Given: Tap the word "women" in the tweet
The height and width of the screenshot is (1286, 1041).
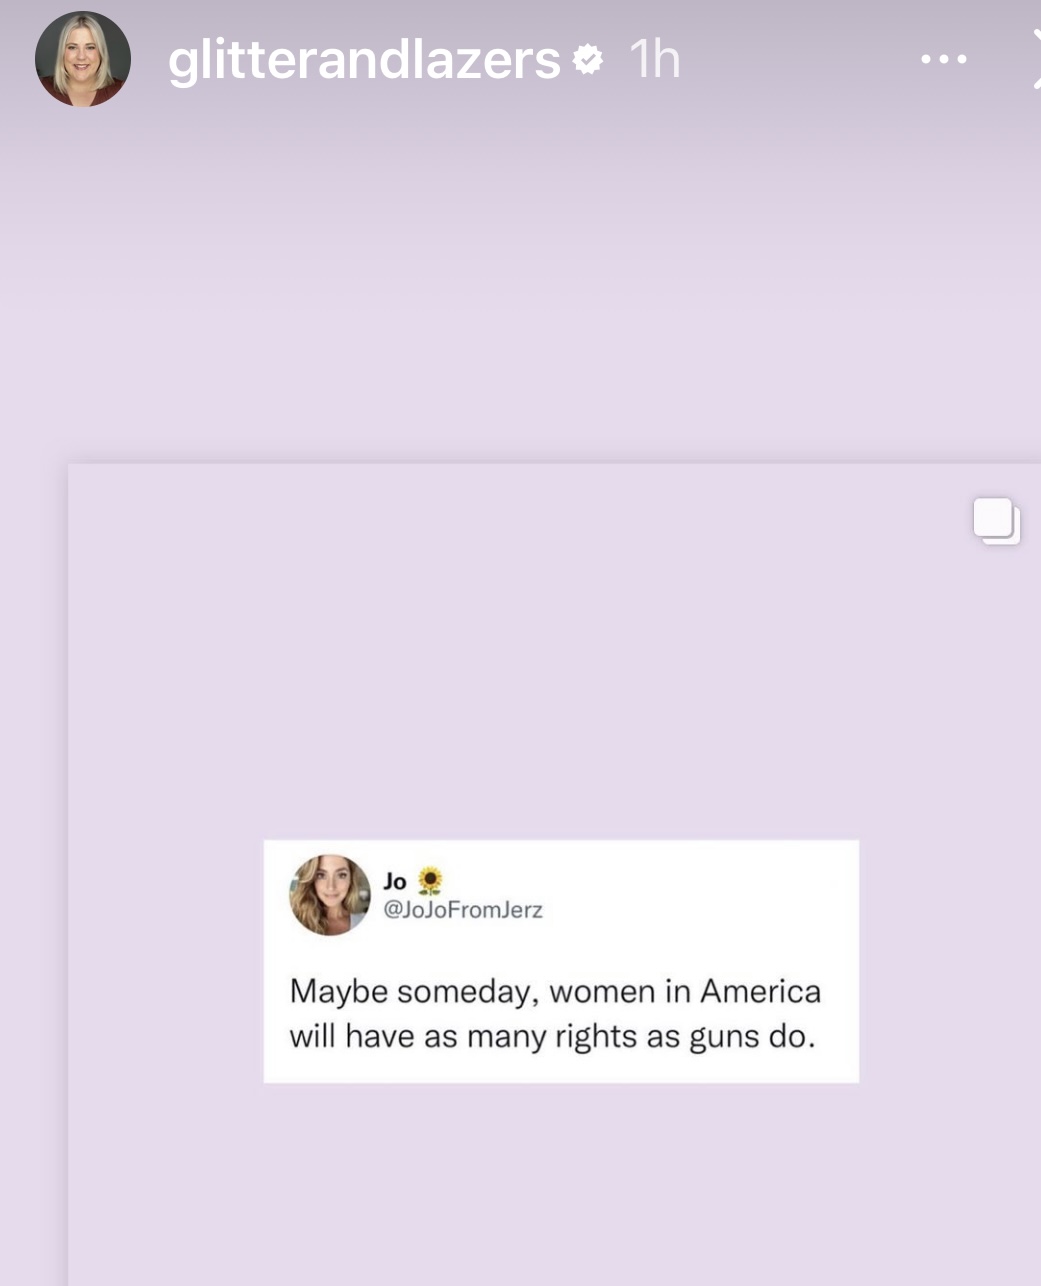Looking at the screenshot, I should 602,992.
